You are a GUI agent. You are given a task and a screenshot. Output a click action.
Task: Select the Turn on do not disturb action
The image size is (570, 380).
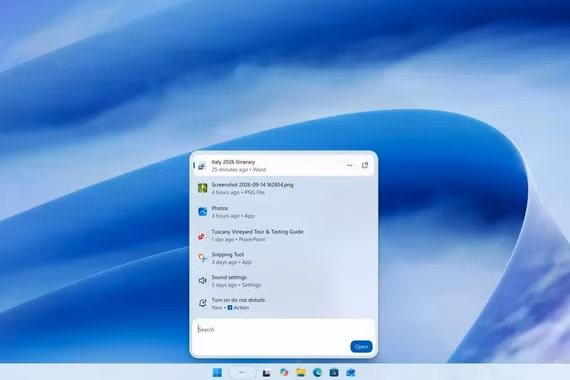coord(284,304)
